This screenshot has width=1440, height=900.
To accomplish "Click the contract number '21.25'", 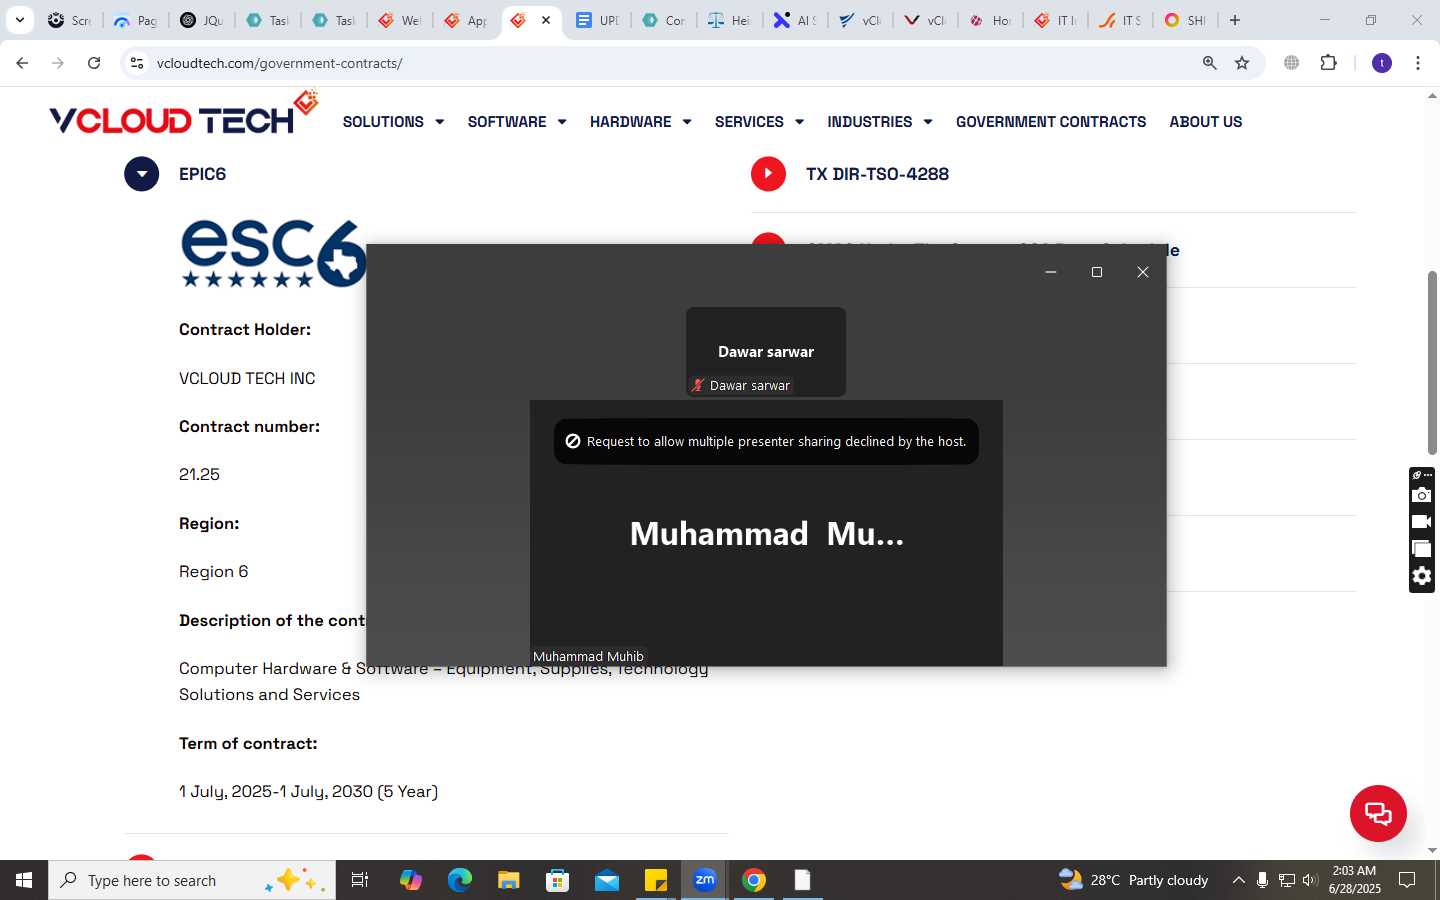I will coord(199,474).
